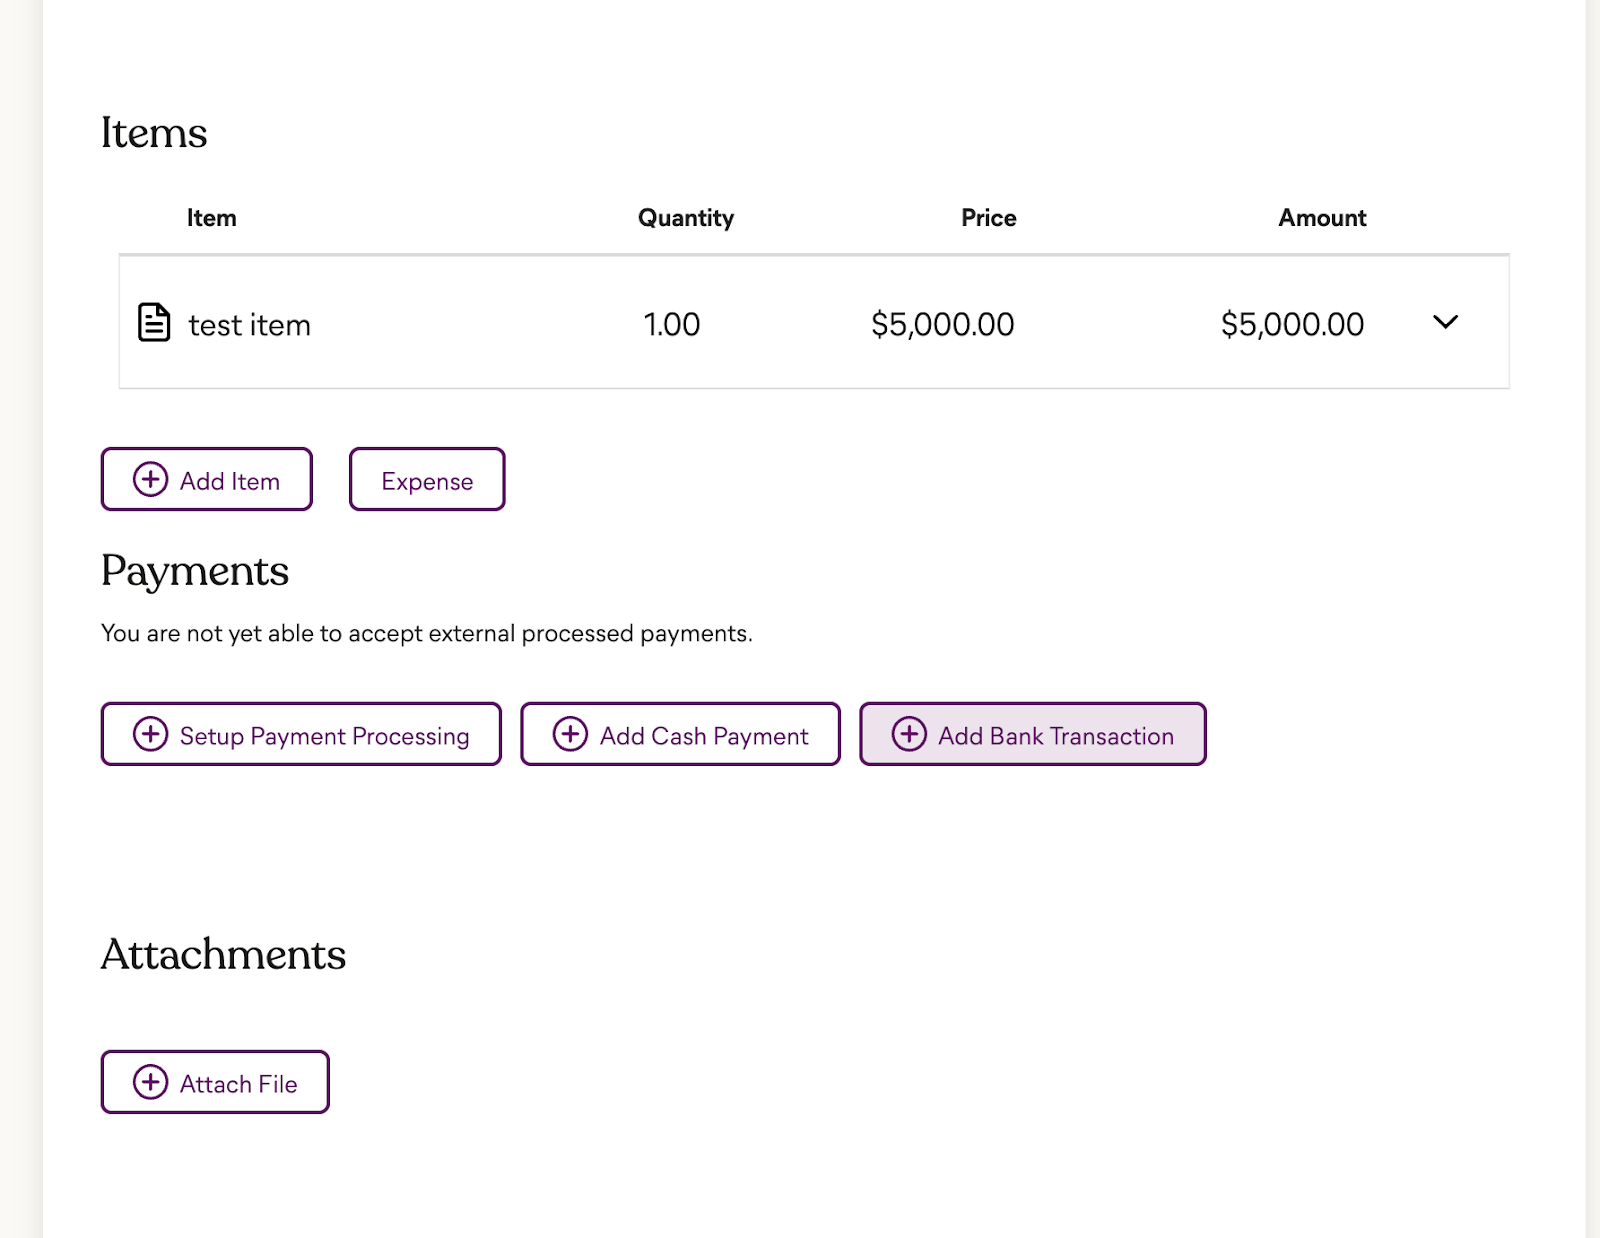
Task: Click the $5,000.00 value under Amount
Action: coord(1292,324)
